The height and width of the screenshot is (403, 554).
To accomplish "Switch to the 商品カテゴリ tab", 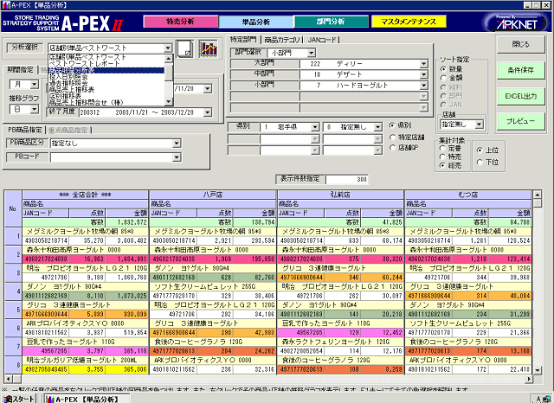I will point(282,40).
